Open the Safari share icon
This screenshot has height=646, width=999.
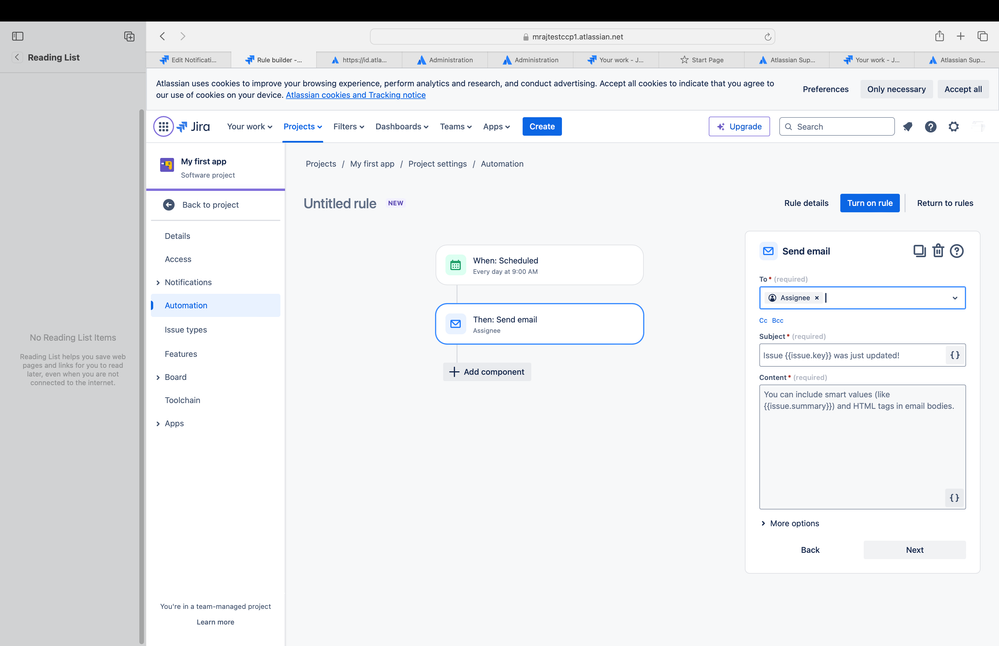point(939,36)
